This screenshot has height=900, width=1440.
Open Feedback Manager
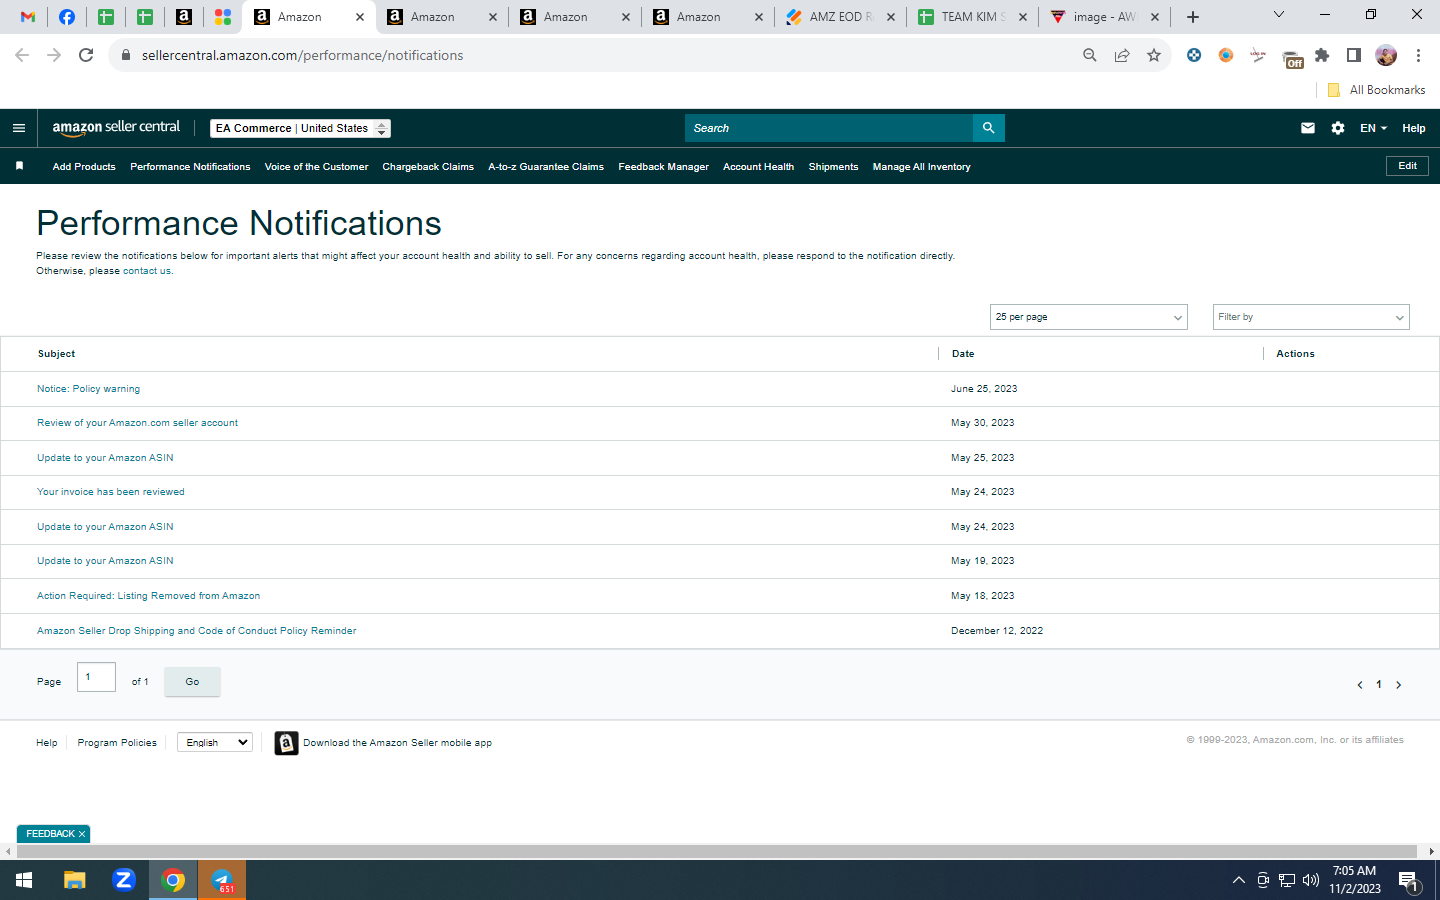663,167
